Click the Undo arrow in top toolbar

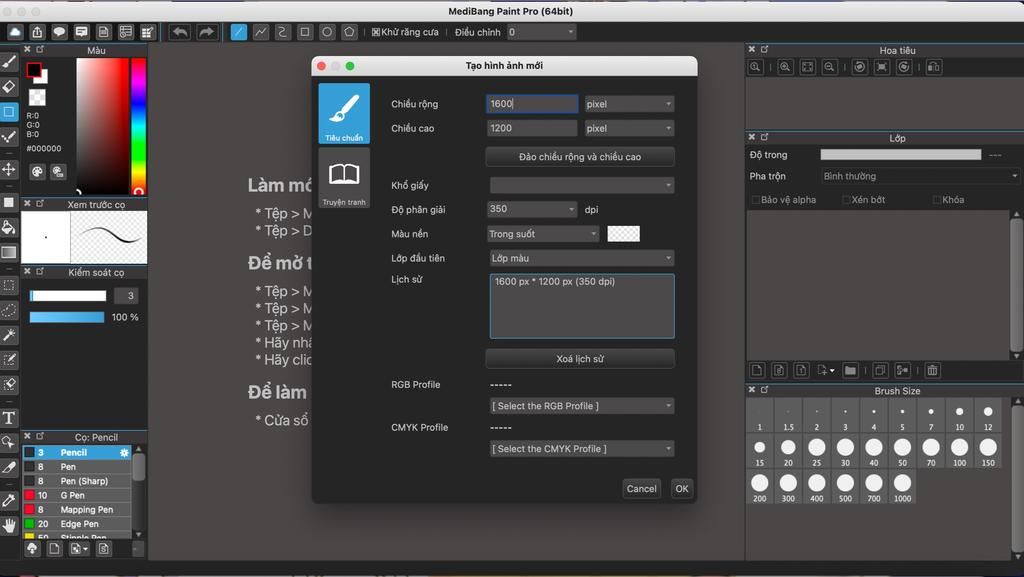(x=180, y=32)
